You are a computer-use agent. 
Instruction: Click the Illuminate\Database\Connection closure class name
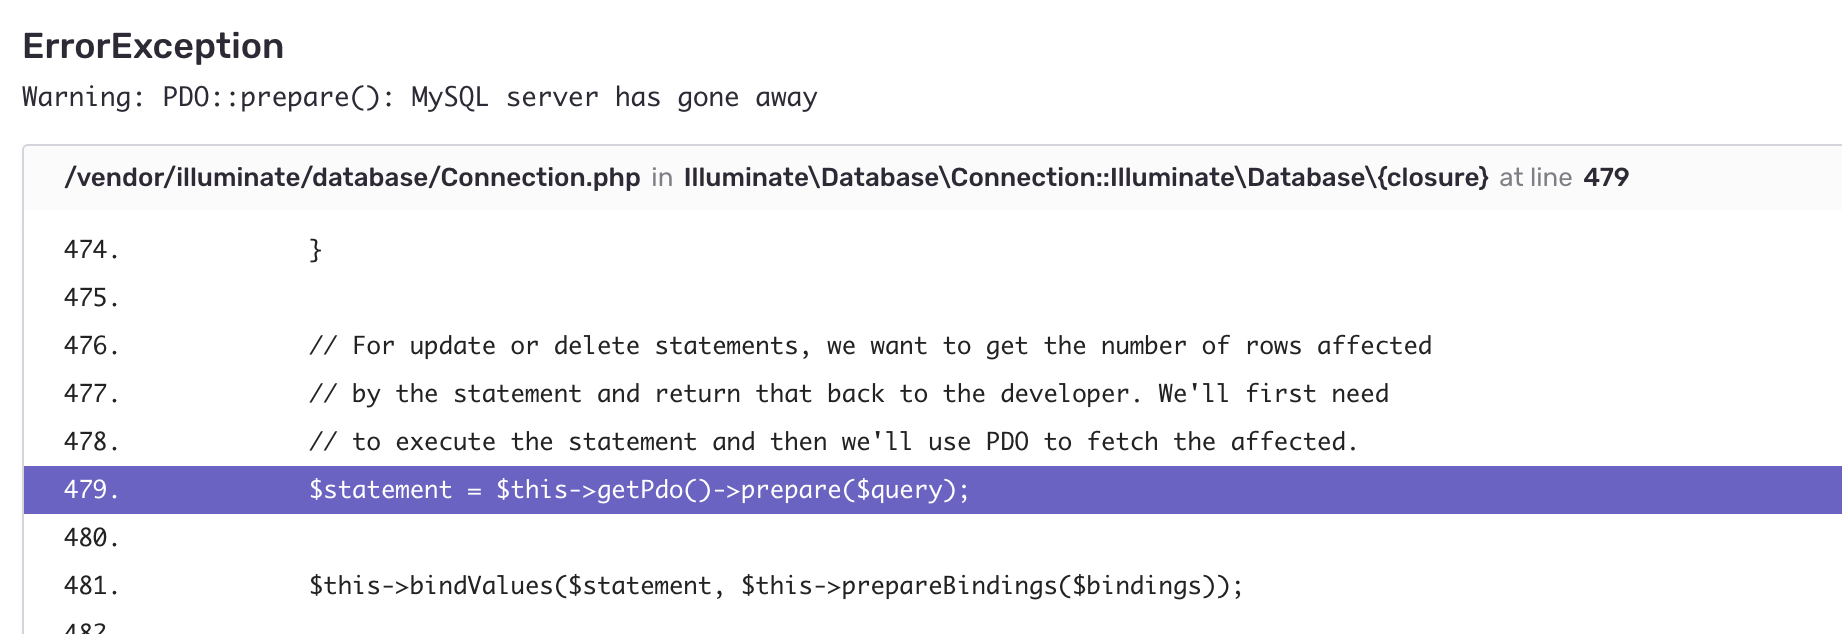click(1086, 177)
